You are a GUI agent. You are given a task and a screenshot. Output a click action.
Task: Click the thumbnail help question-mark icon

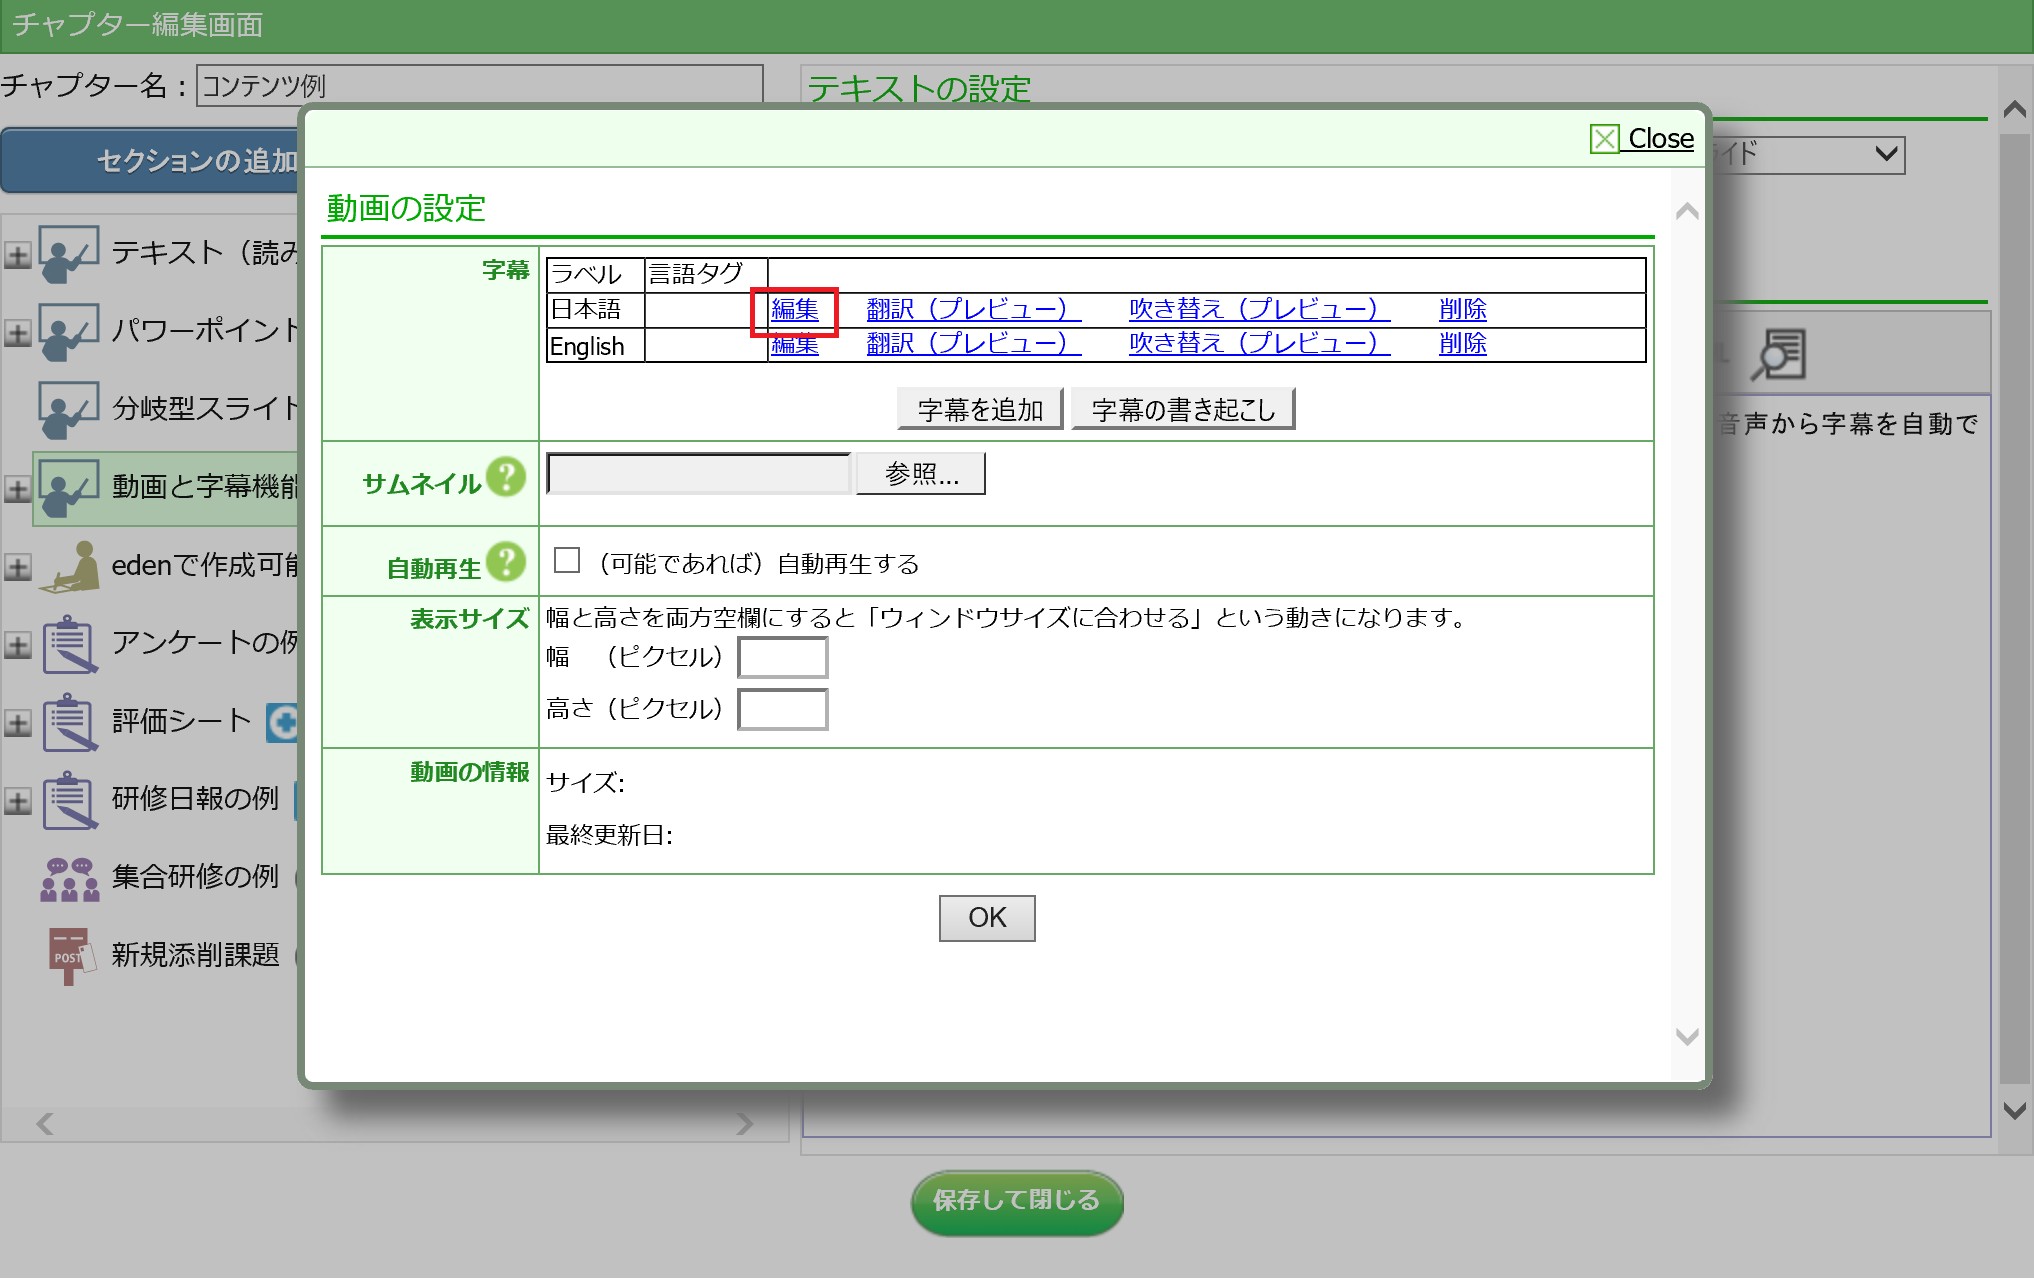(506, 477)
